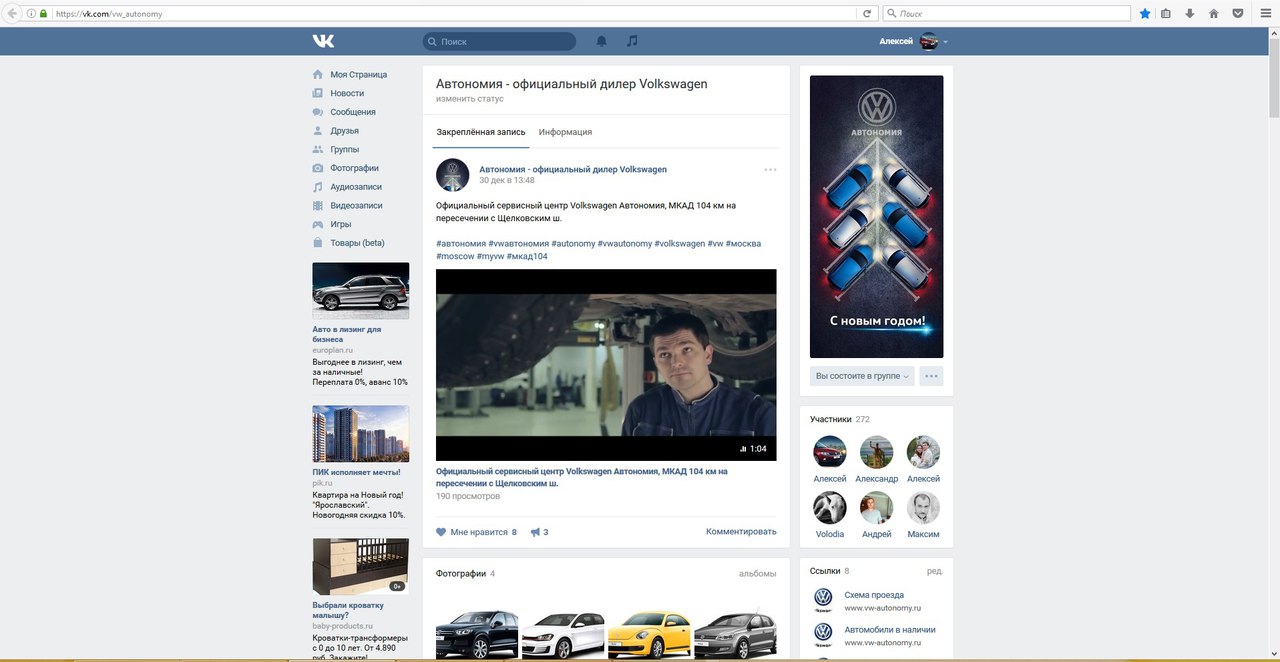Open the #vwautonomy hashtag
Viewport: 1280px width, 662px height.
point(624,244)
